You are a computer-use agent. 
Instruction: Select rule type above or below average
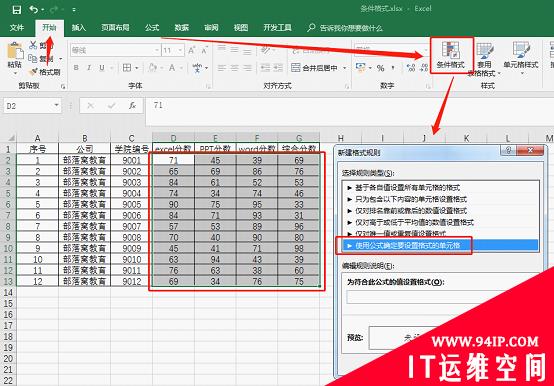click(x=441, y=222)
